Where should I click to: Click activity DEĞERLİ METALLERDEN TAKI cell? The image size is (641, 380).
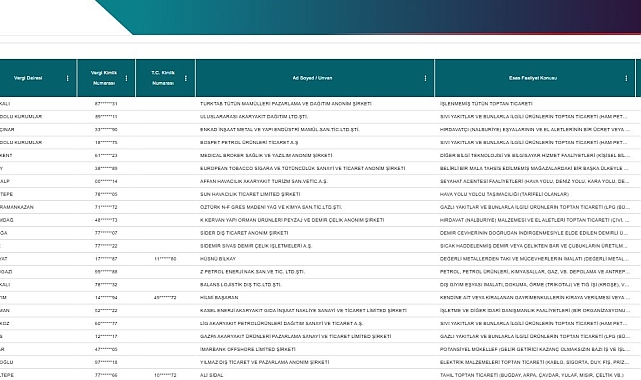click(535, 259)
